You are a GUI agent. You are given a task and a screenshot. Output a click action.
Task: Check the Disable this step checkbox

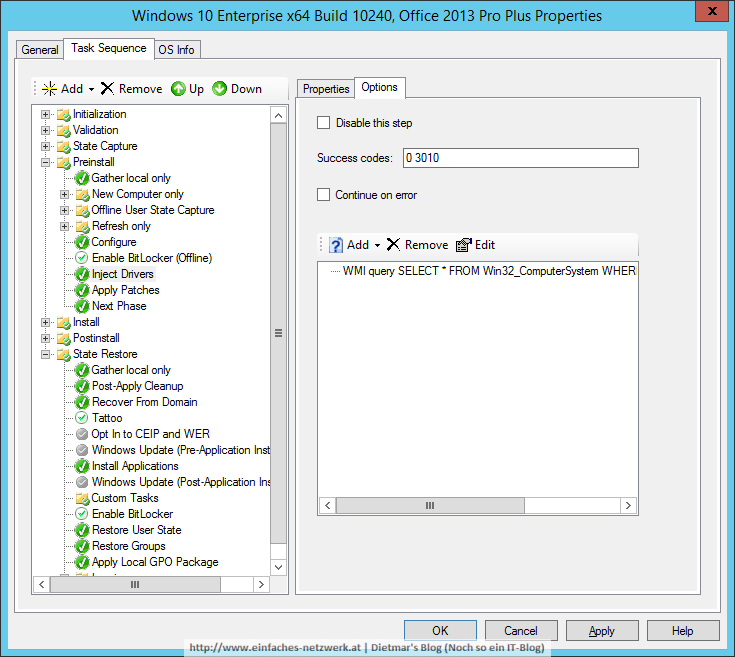tap(323, 123)
